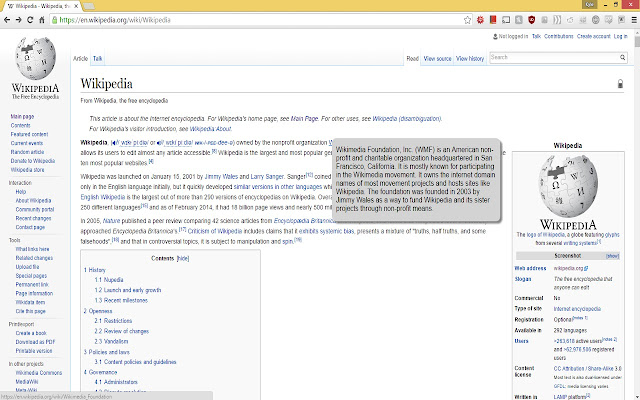The image size is (640, 400).
Task: Open Community portal
Action: click(35, 209)
